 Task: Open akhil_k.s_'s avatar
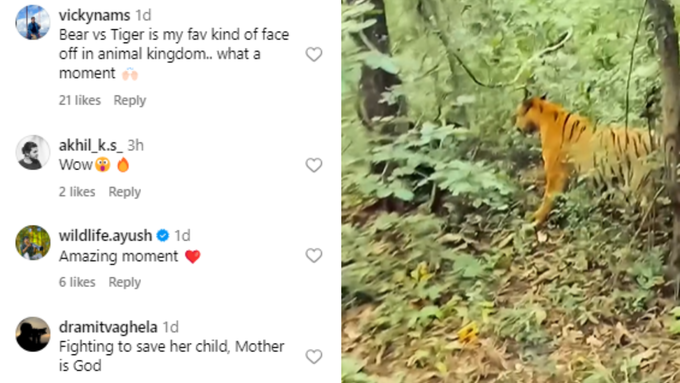[33, 152]
